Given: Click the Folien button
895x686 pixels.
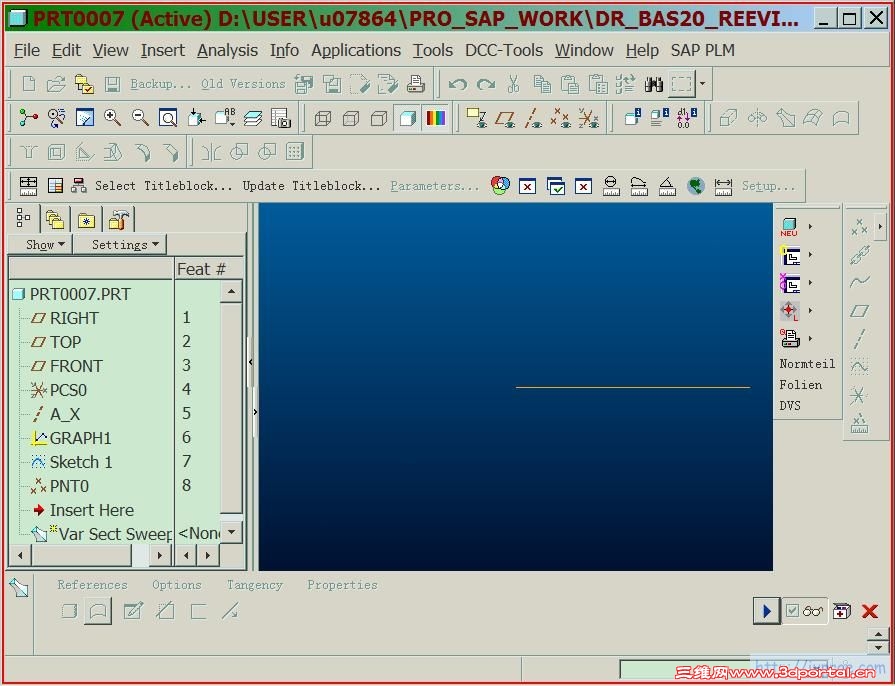Looking at the screenshot, I should 801,385.
